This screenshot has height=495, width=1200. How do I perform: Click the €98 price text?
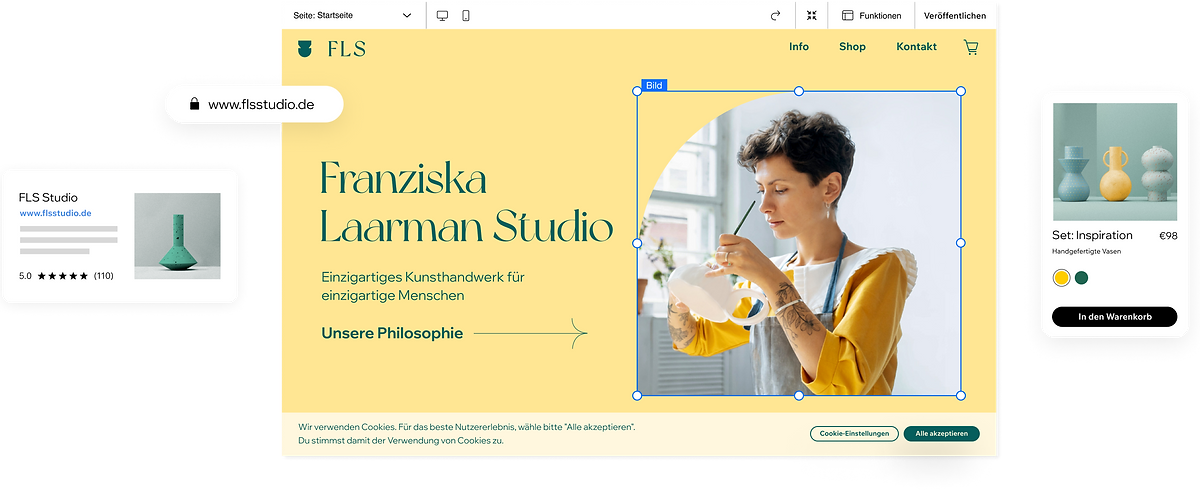coord(1167,236)
